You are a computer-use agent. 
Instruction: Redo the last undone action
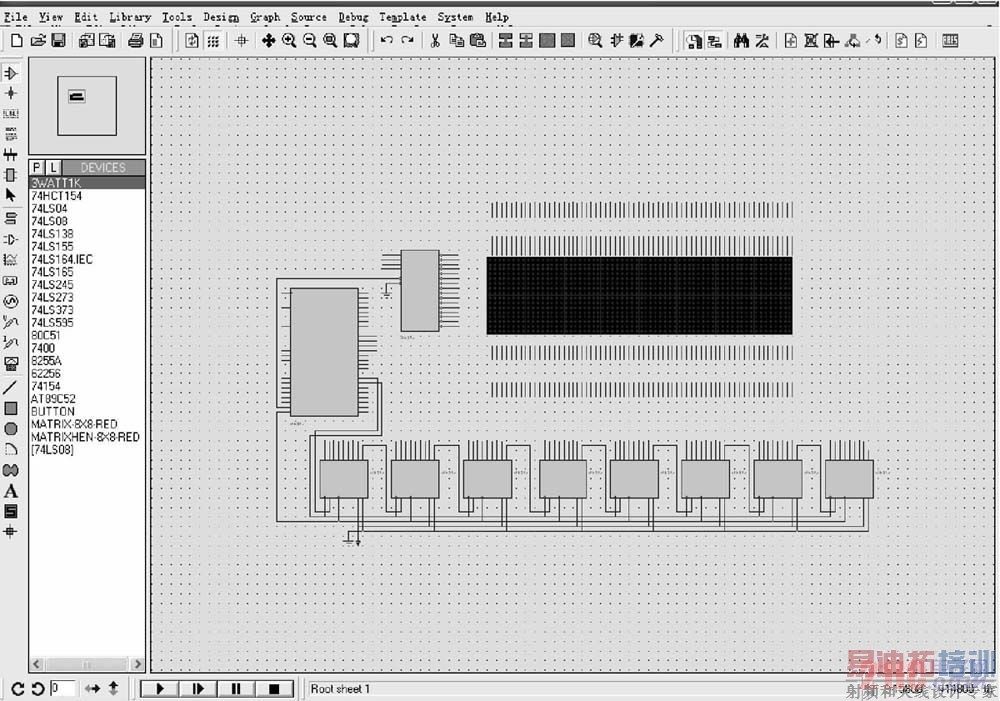408,41
